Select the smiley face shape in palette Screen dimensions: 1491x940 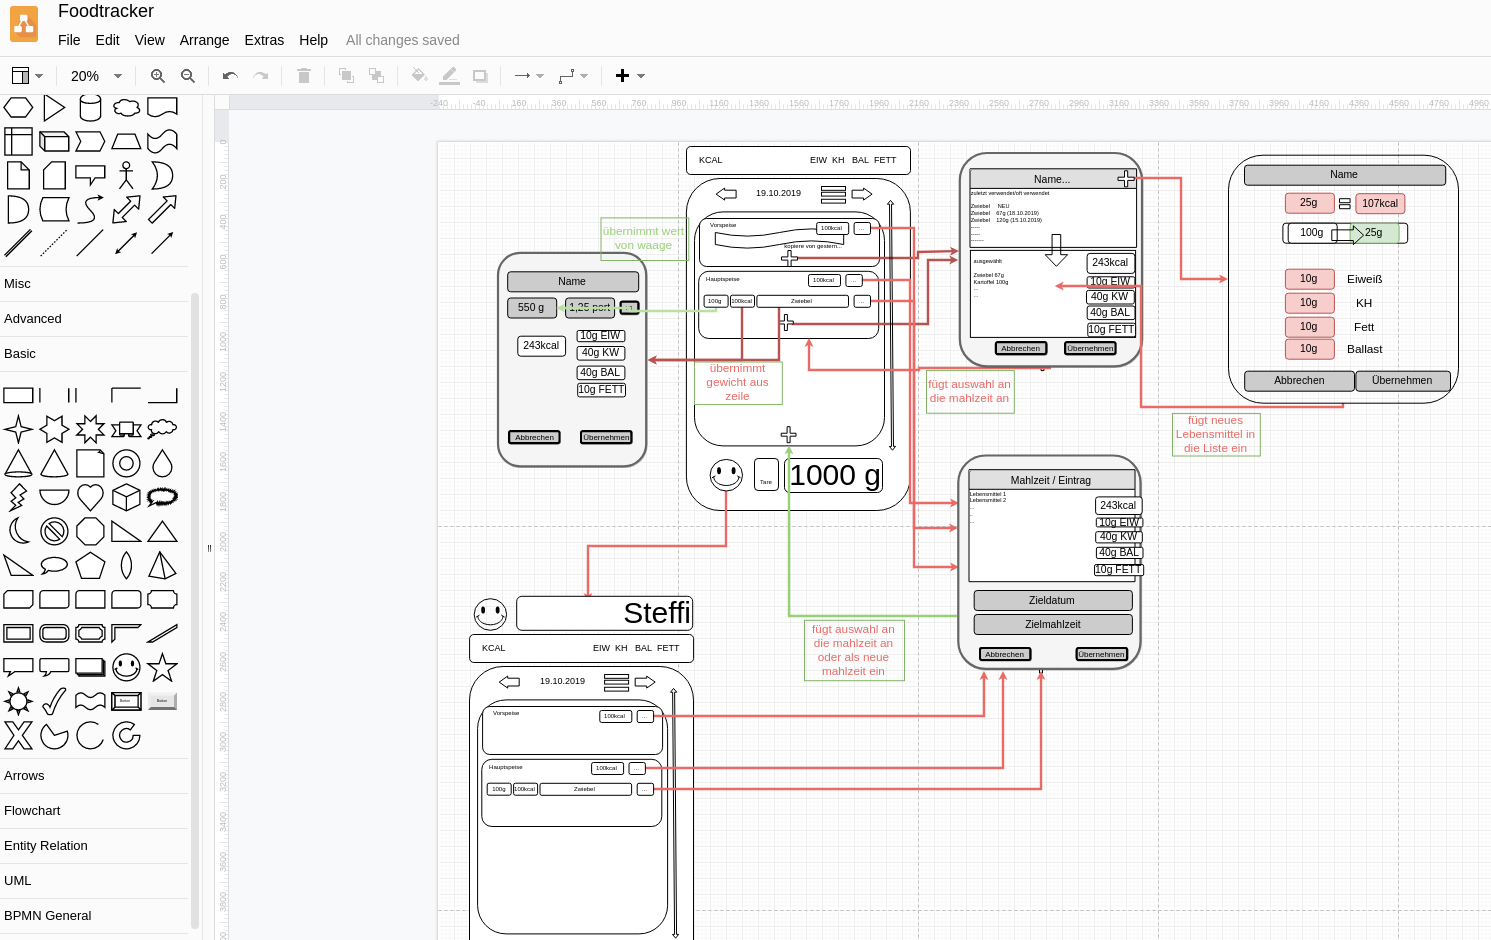126,667
